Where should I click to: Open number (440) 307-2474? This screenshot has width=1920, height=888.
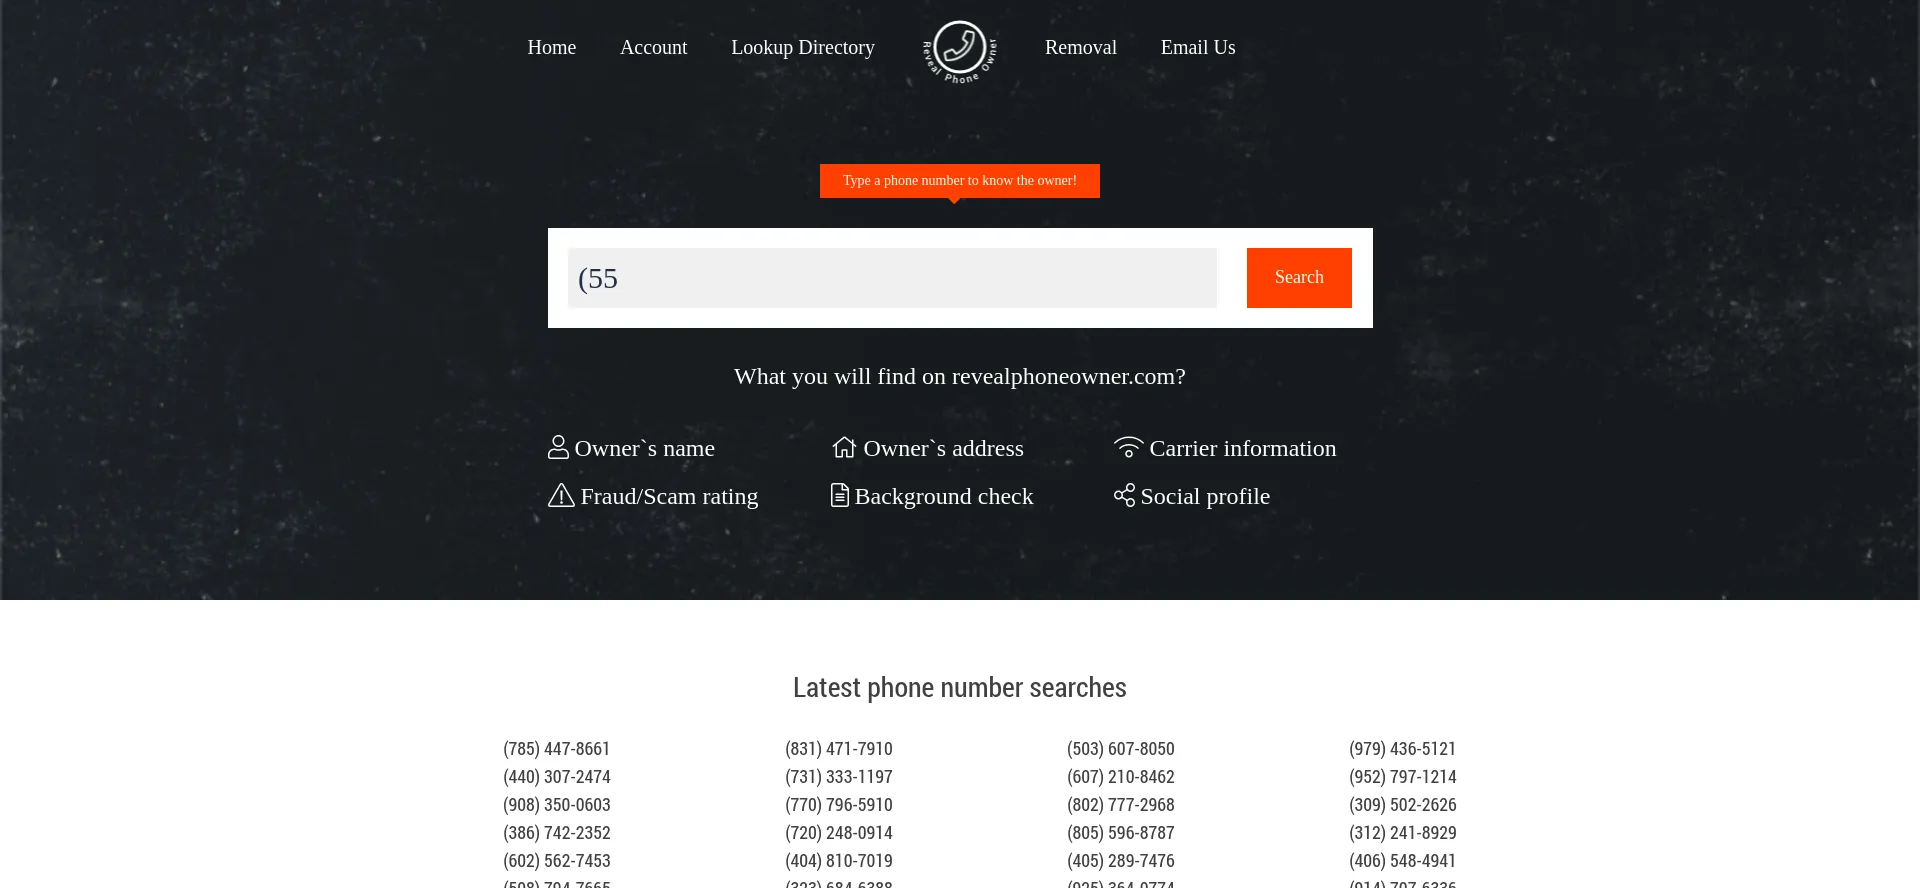[557, 777]
